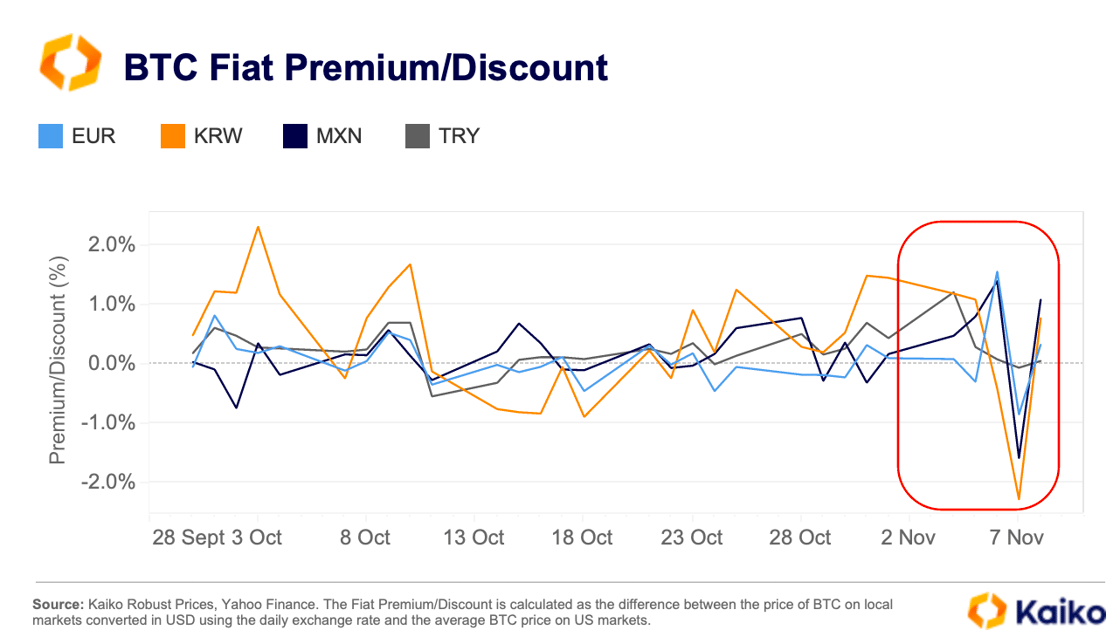Toggle the MXN series navy legend swatch
1120x644 pixels.
[x=295, y=136]
